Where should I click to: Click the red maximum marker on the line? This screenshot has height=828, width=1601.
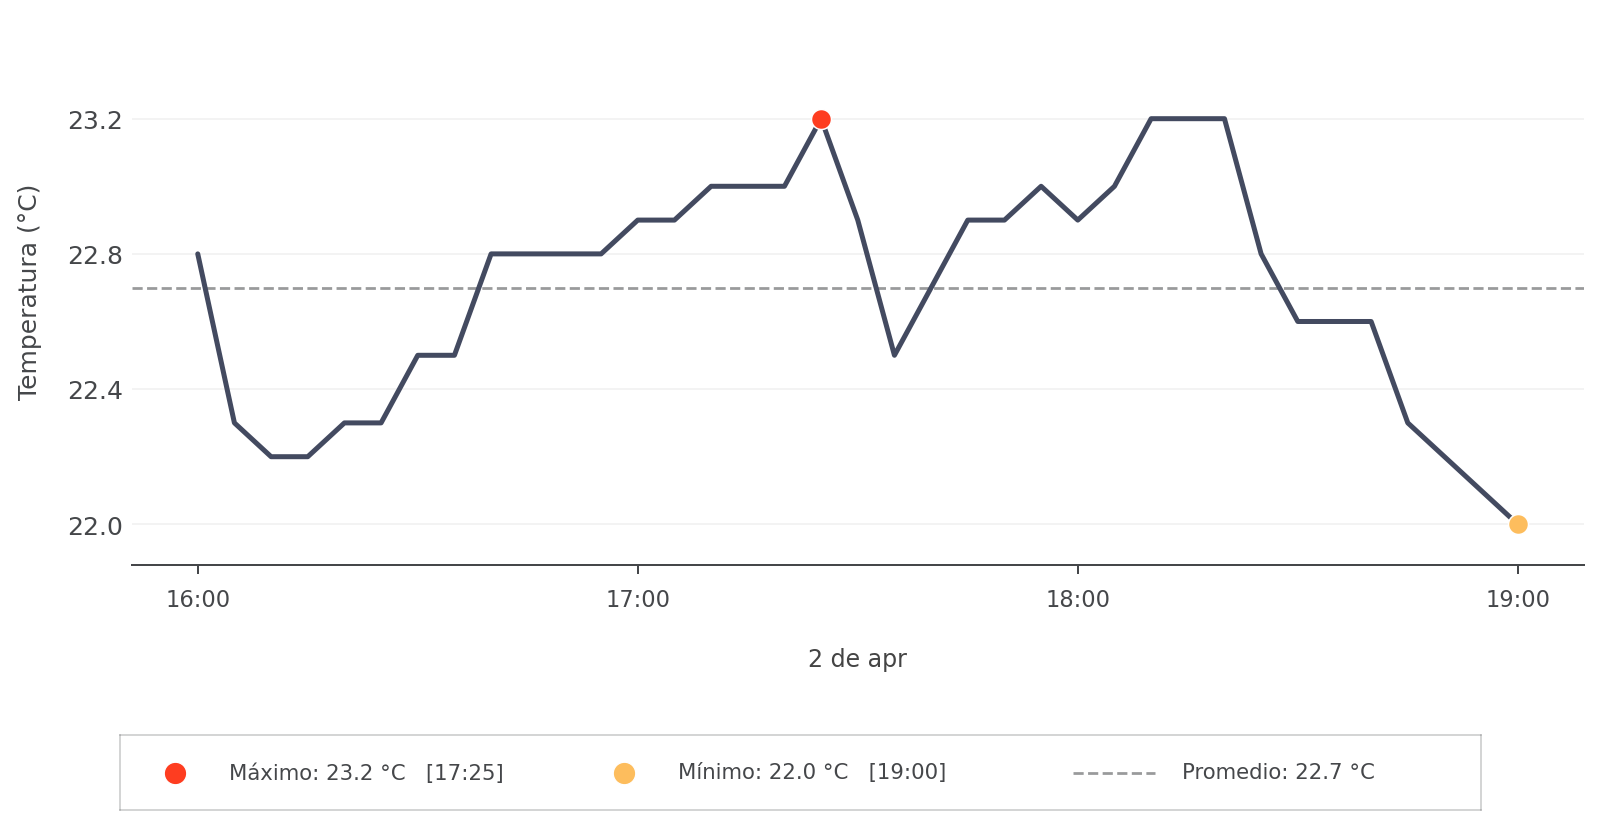click(x=821, y=120)
